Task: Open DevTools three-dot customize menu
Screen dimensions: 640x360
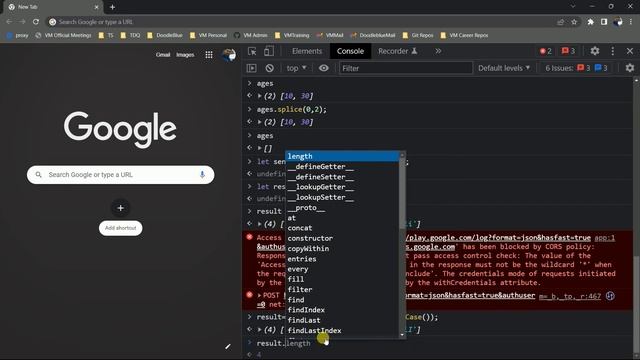Action: 613,51
